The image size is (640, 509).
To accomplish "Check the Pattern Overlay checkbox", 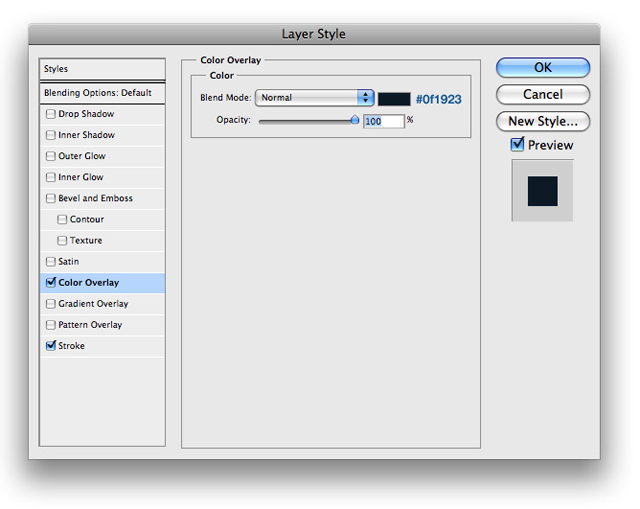I will coord(51,325).
